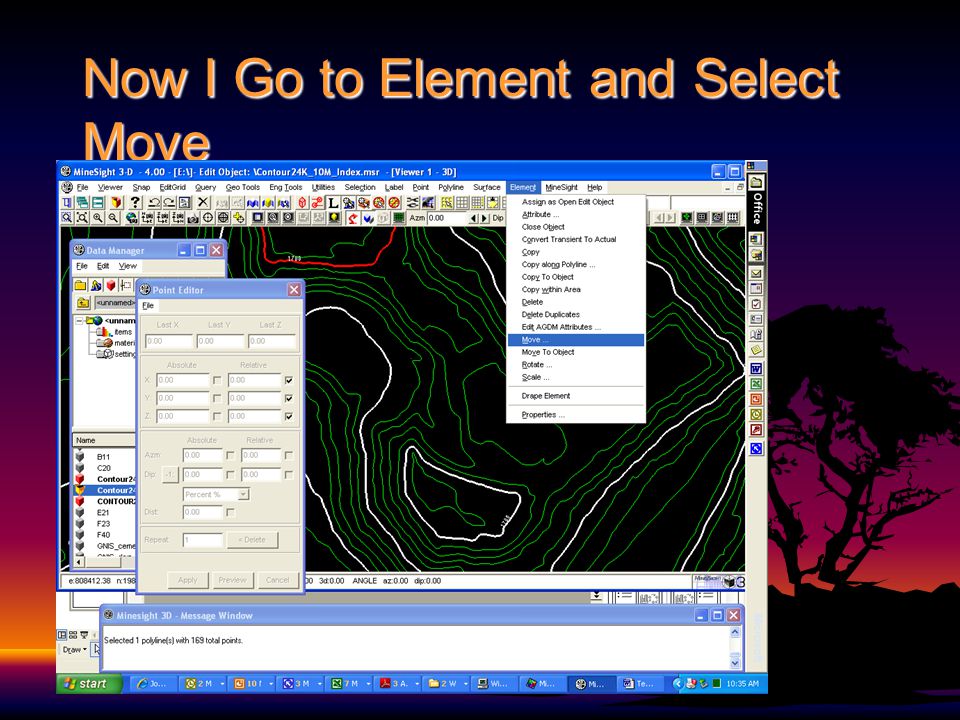Toggle the Relative X checkbox in Point Editor
The width and height of the screenshot is (960, 720).
point(289,380)
